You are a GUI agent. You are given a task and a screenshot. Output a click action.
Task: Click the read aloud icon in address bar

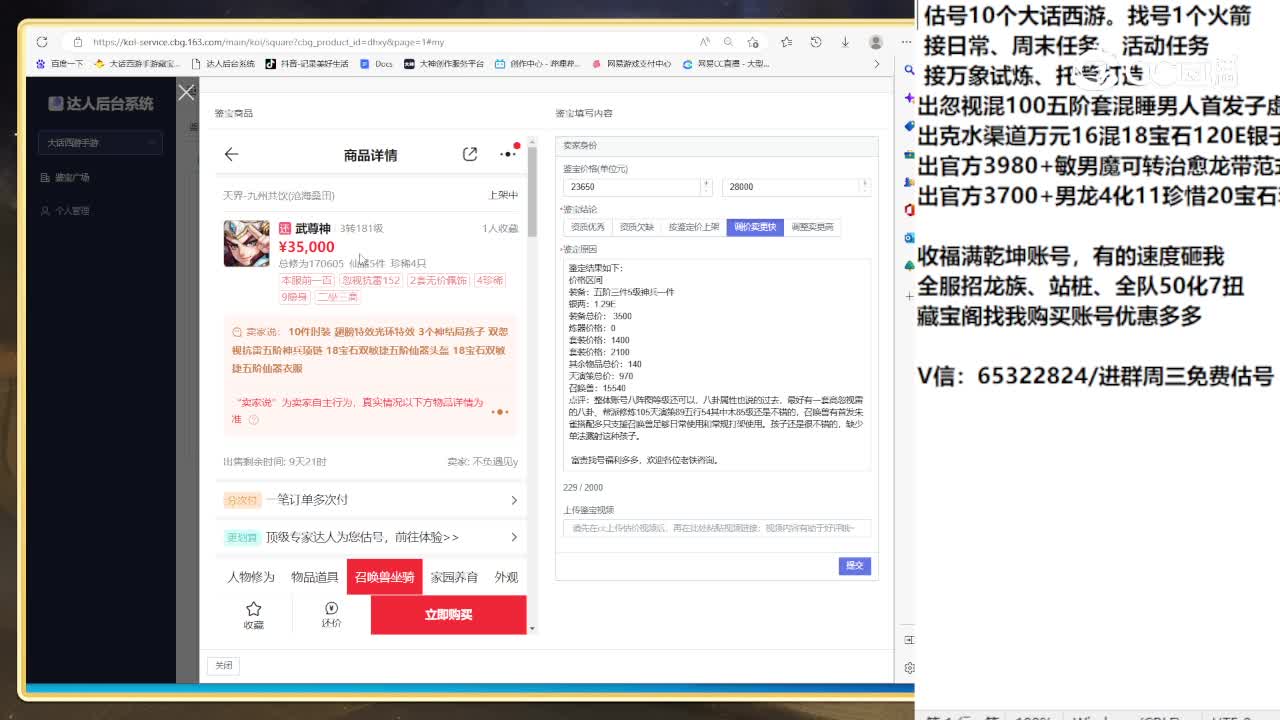click(x=705, y=42)
